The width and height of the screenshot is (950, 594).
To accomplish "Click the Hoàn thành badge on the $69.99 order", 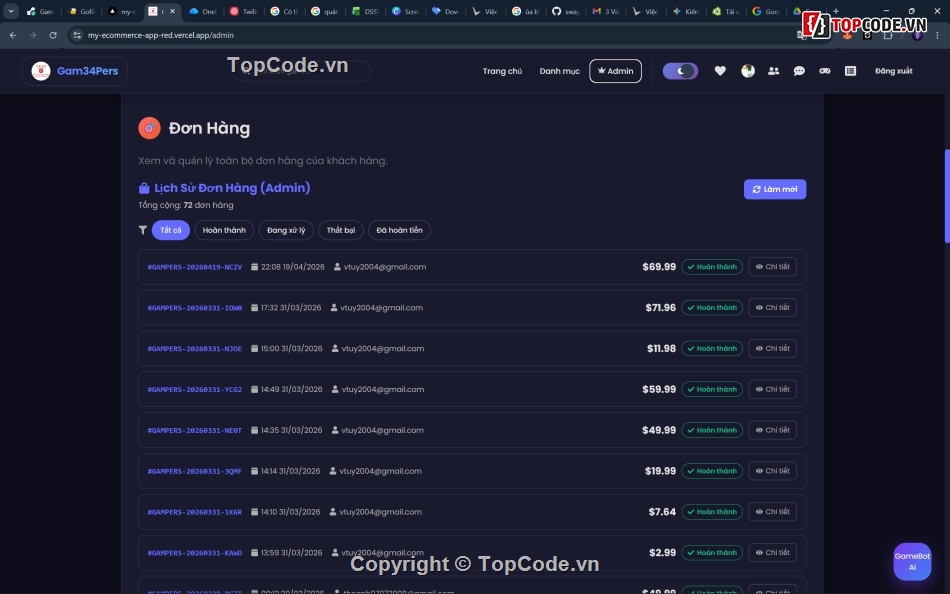I will click(x=712, y=267).
